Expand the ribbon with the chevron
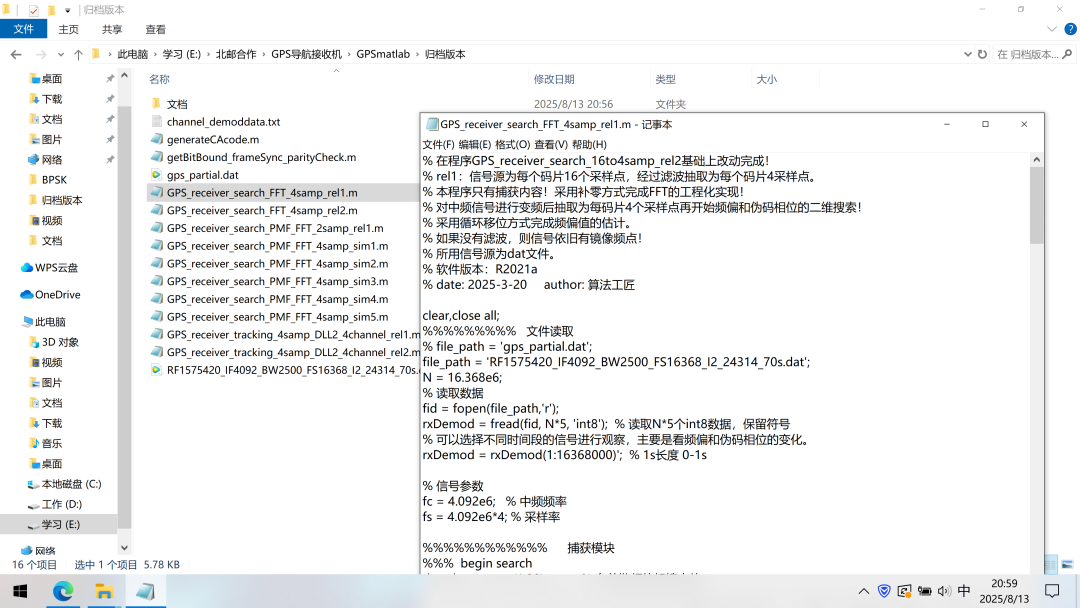The height and width of the screenshot is (608, 1080). [x=1050, y=30]
